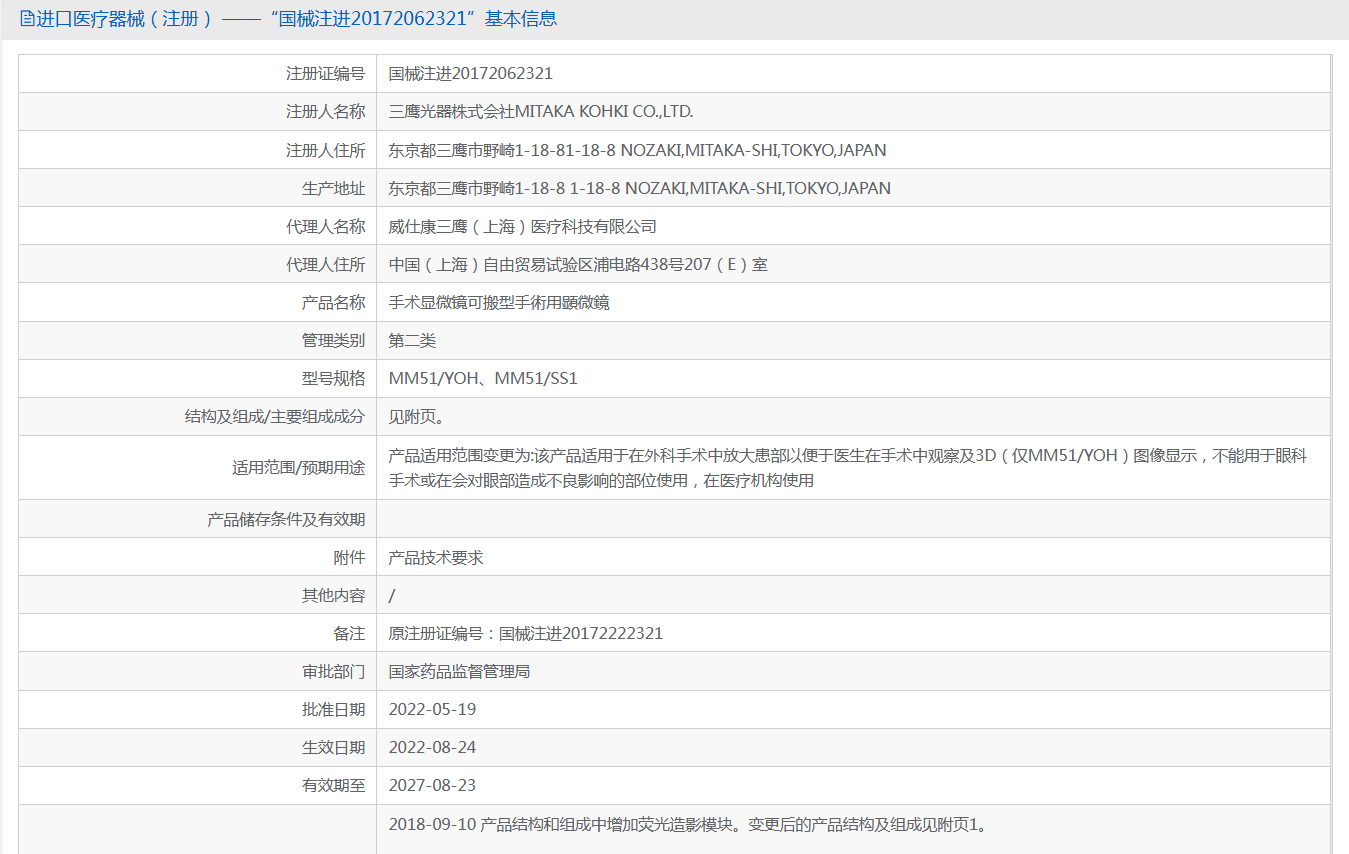Select the 其他内容 label

[334, 595]
